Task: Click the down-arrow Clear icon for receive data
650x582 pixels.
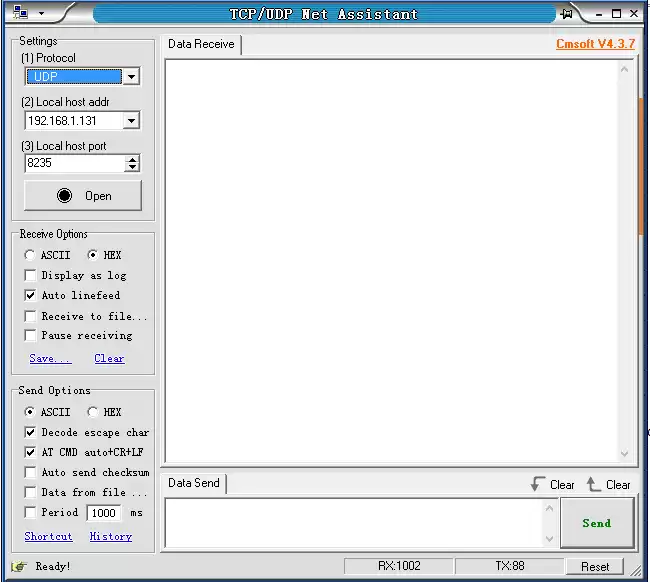Action: pyautogui.click(x=538, y=484)
